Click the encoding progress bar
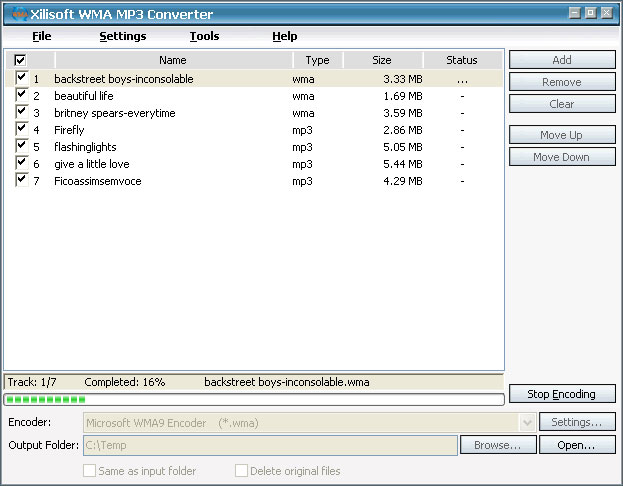Image resolution: width=623 pixels, height=486 pixels. coord(254,400)
